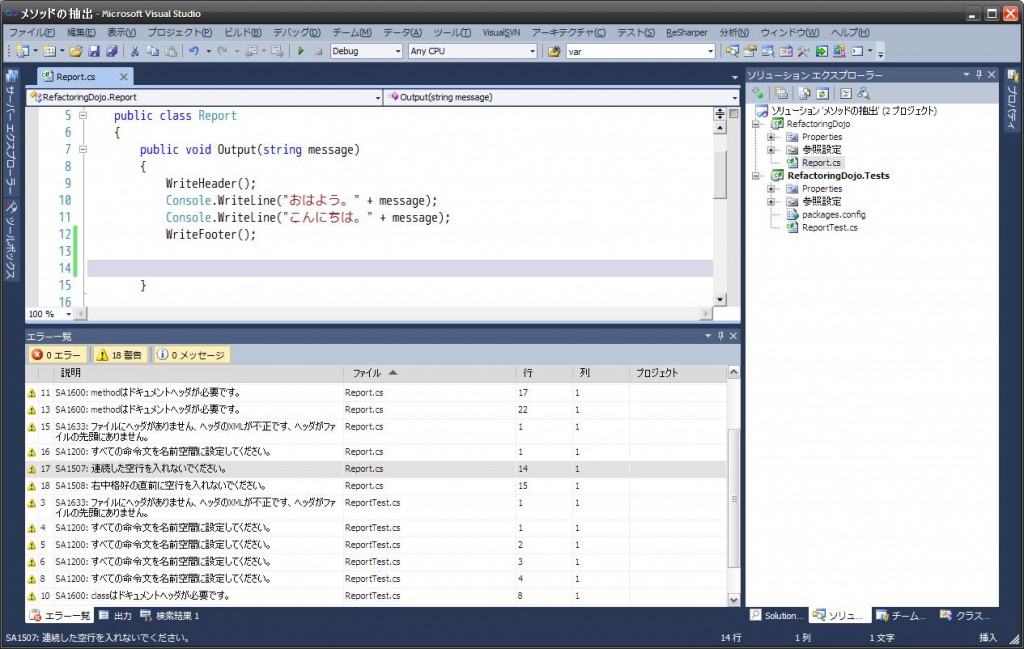This screenshot has height=649, width=1024.
Task: Click the Undo arrow icon
Action: 194,51
